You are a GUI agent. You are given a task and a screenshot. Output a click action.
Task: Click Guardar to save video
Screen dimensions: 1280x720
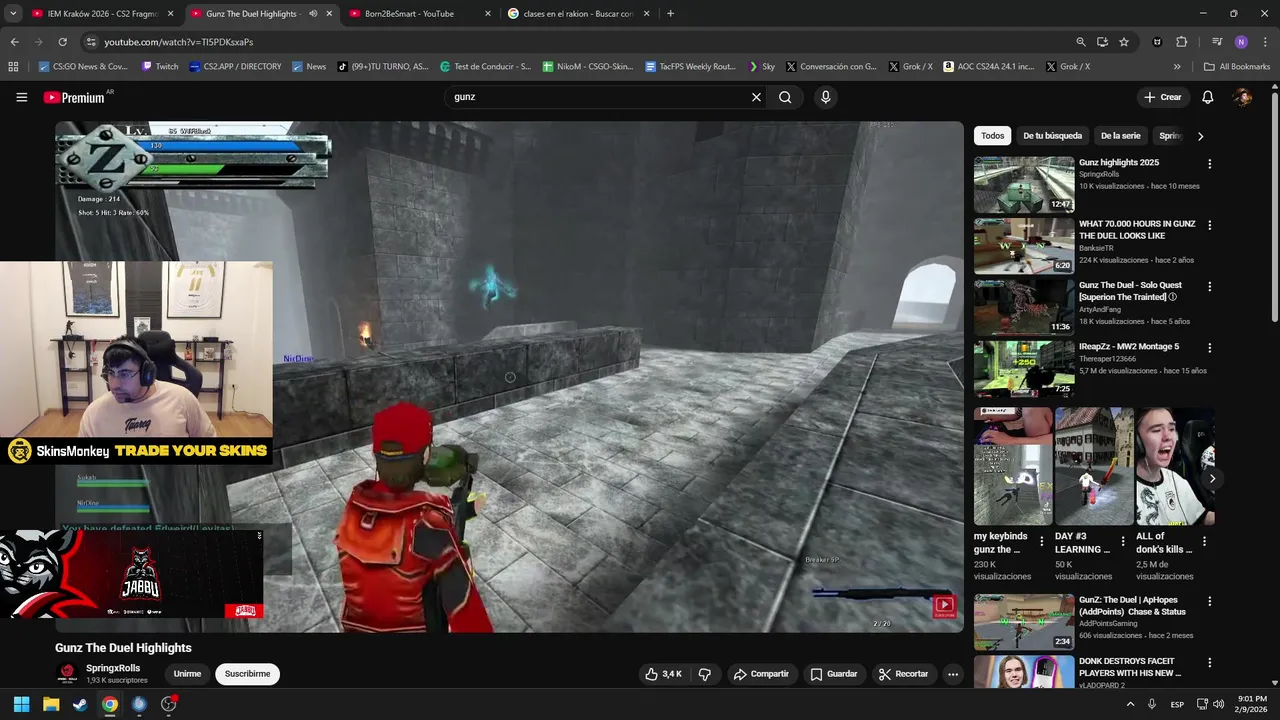(x=834, y=674)
